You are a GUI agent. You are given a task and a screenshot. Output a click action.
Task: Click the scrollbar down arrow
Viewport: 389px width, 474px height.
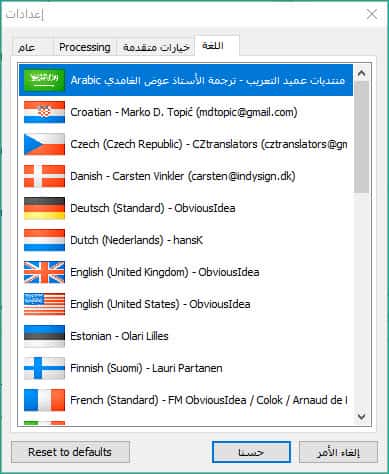(362, 416)
